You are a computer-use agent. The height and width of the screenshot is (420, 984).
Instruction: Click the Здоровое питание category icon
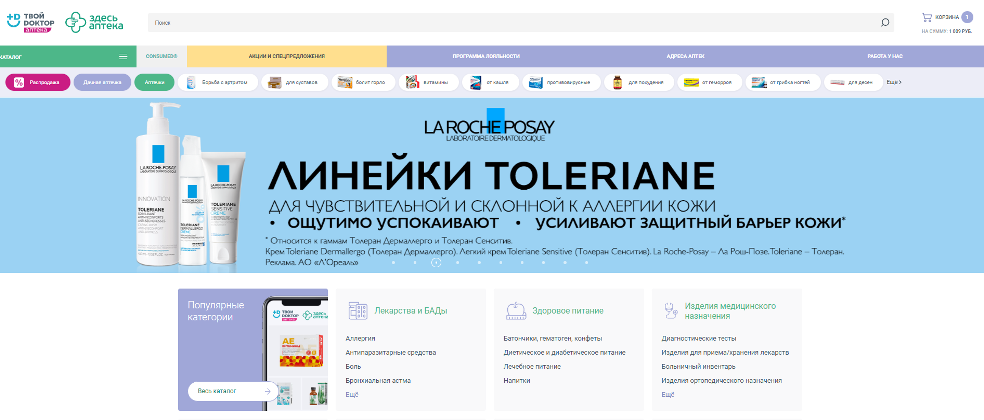coord(516,310)
